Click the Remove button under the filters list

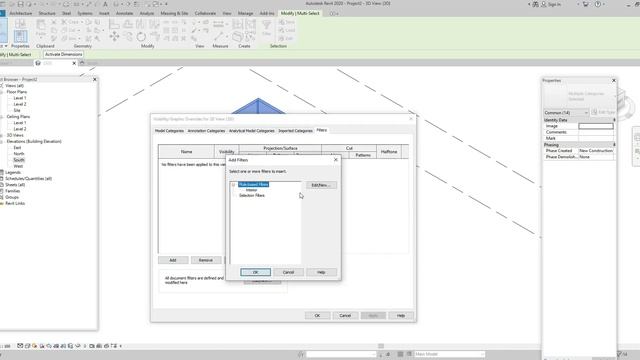click(206, 260)
